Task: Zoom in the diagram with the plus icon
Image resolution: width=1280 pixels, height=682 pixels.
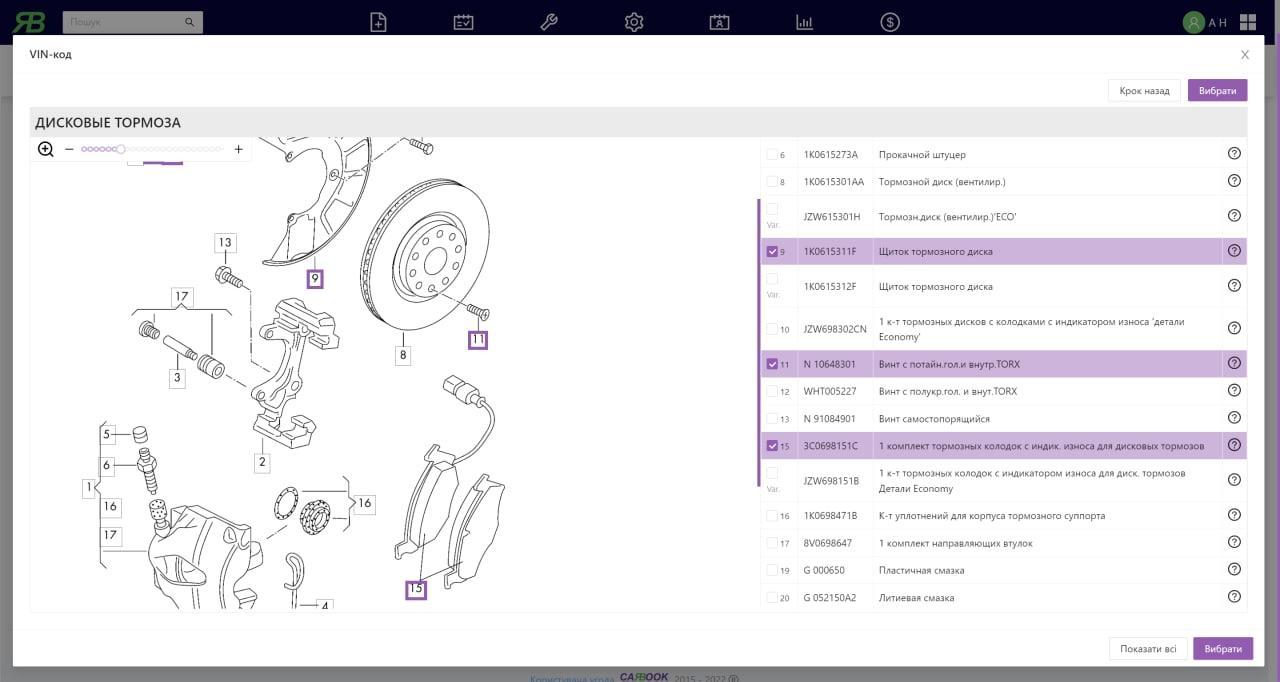Action: tap(238, 150)
